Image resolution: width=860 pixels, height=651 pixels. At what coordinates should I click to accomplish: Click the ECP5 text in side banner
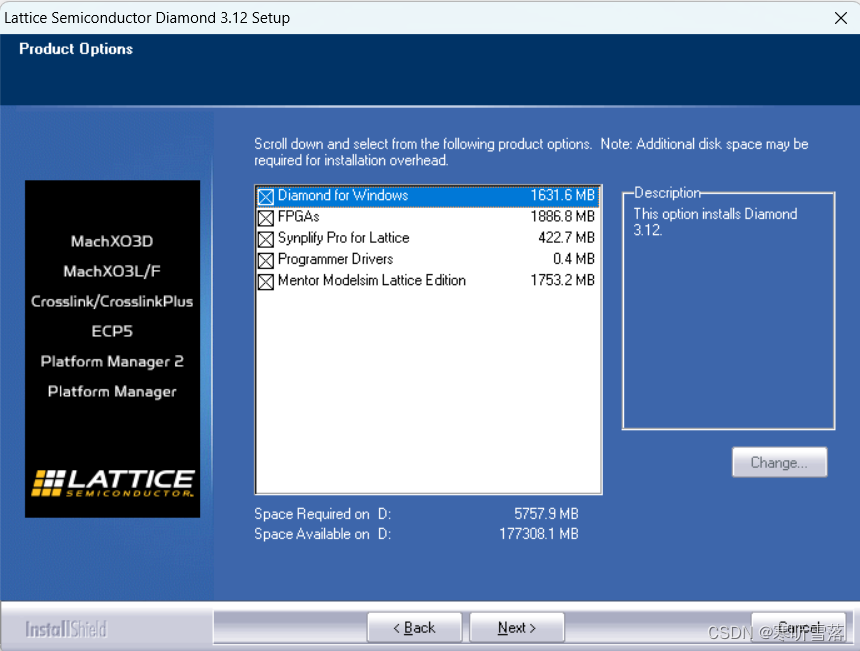click(112, 331)
